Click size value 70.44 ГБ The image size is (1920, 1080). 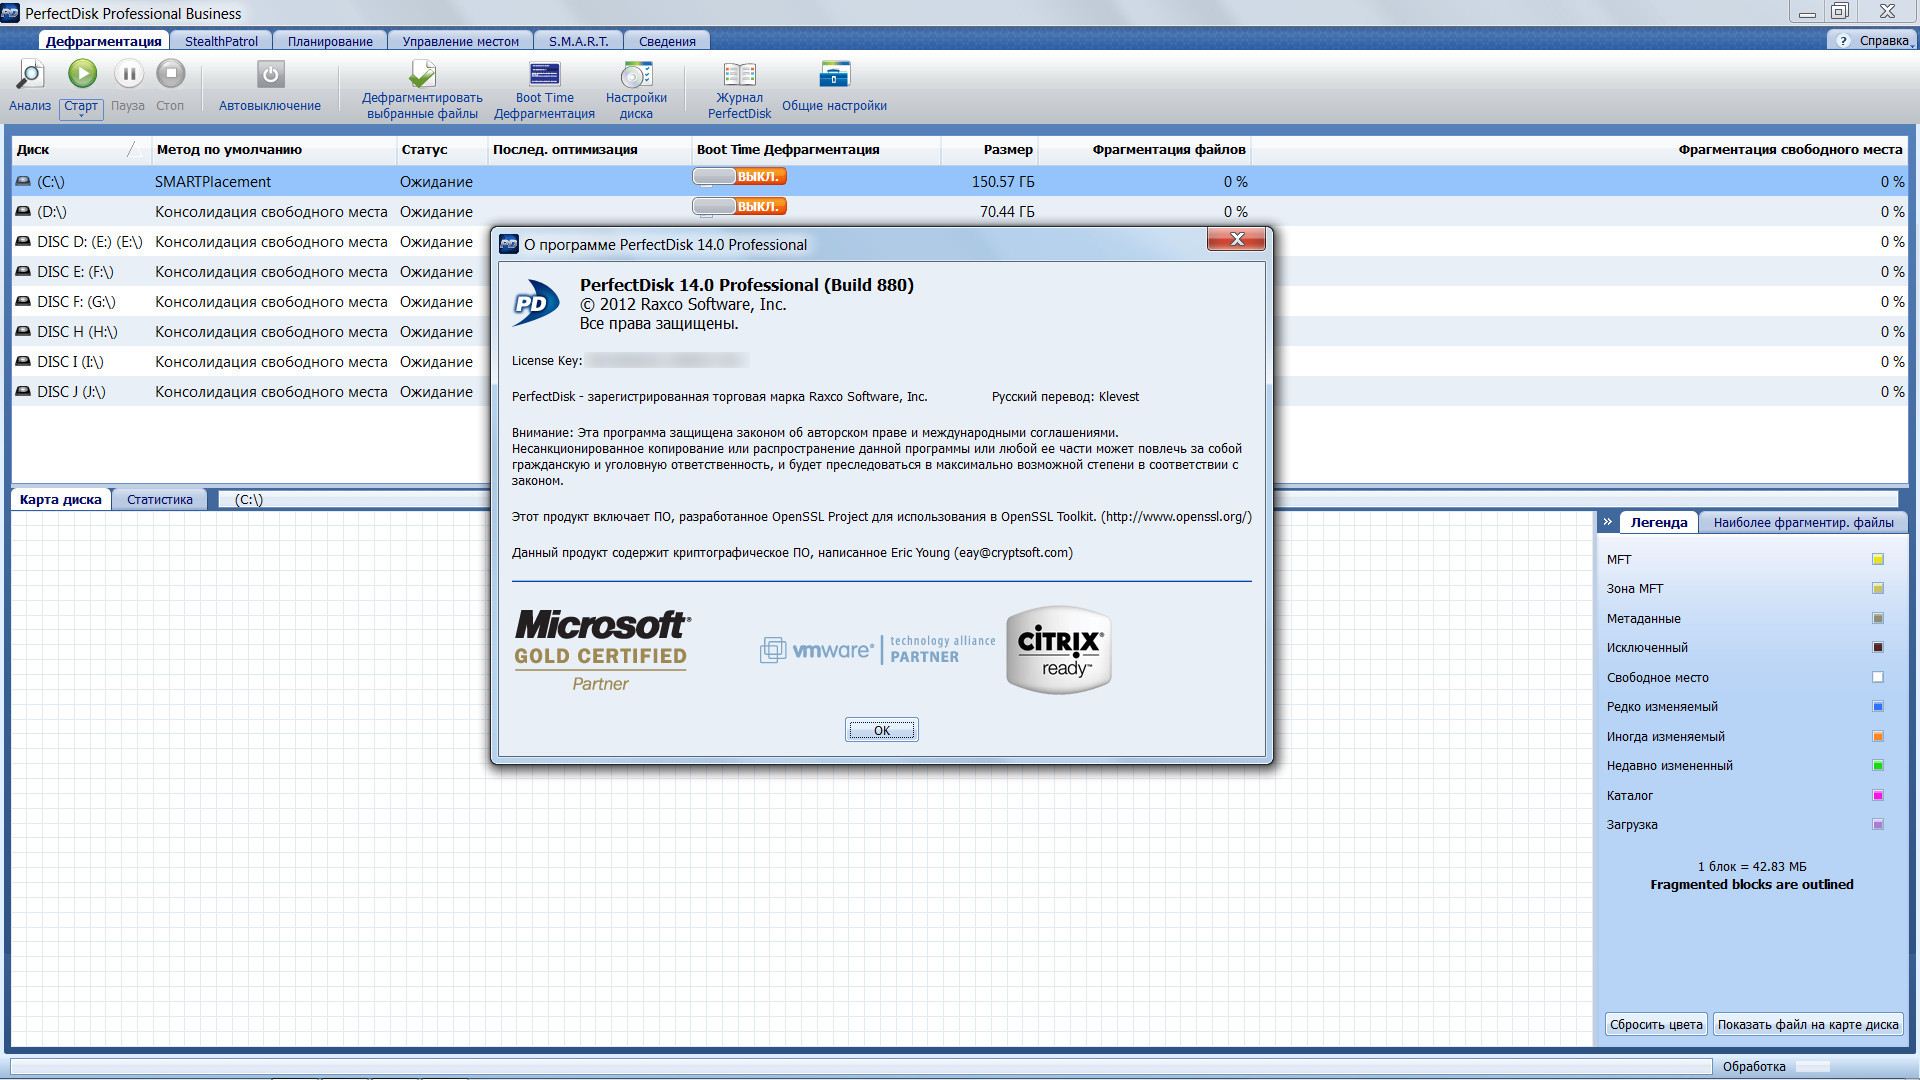[1007, 212]
